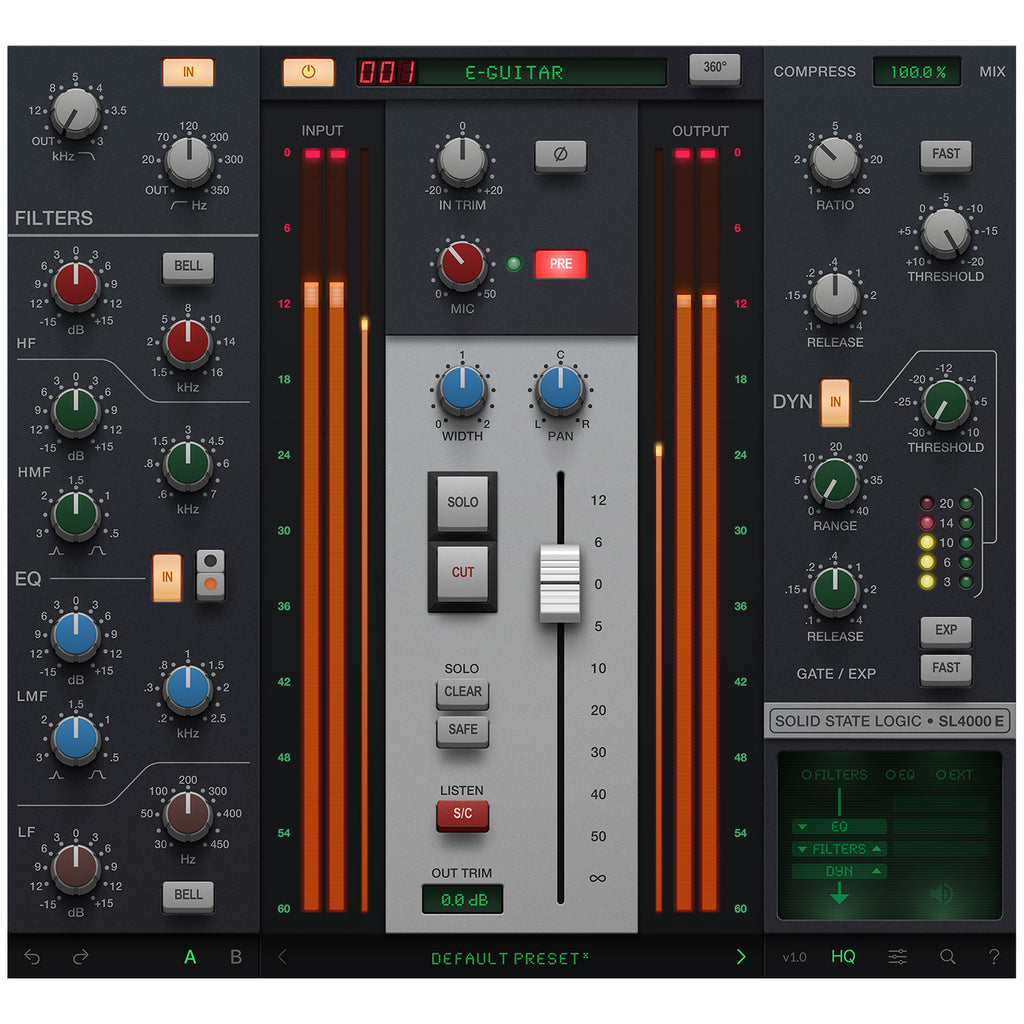Screen dimensions: 1024x1024
Task: Click the white output fader handle
Action: [560, 583]
